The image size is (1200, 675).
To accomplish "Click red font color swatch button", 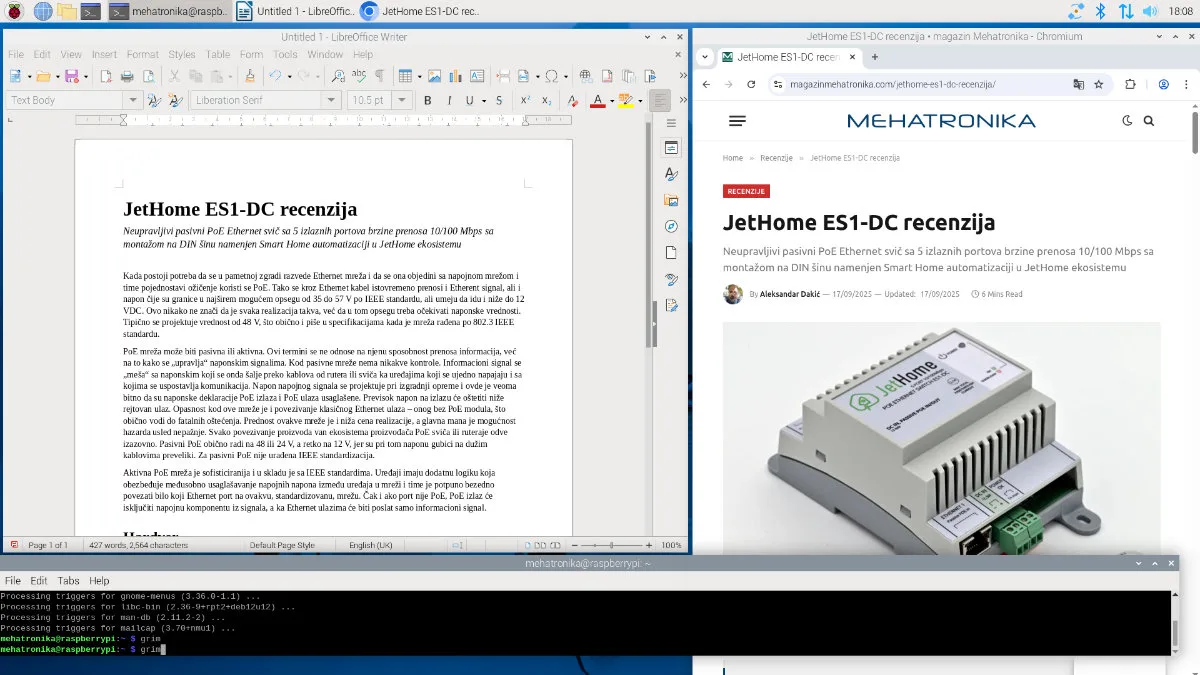I will 597,100.
